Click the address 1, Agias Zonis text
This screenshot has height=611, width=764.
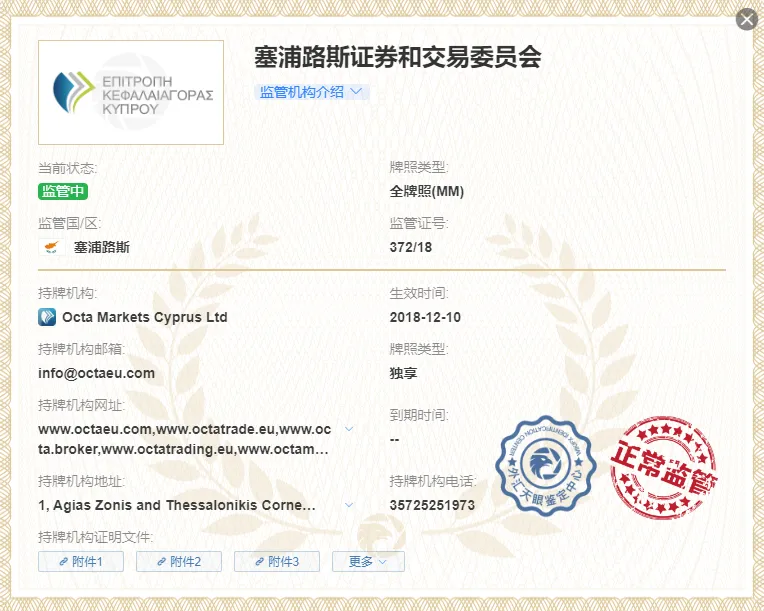tap(177, 505)
